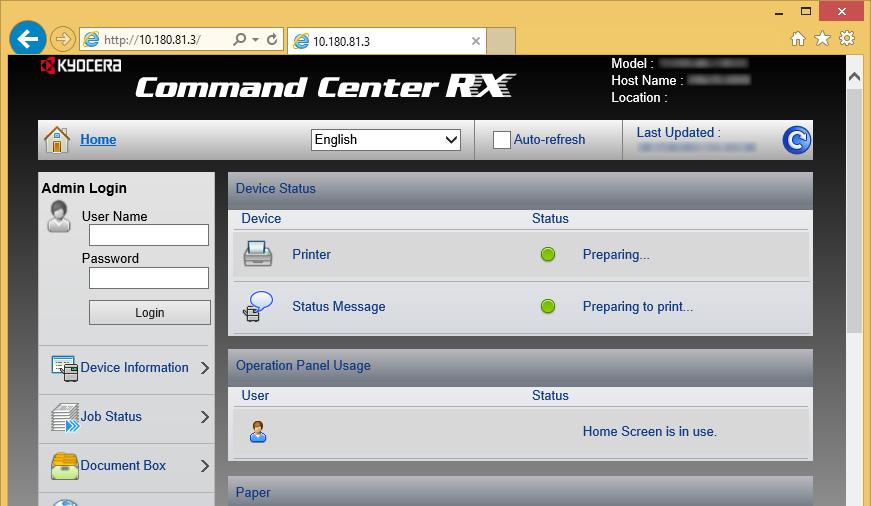Open the Home link
The height and width of the screenshot is (506, 871).
click(98, 139)
